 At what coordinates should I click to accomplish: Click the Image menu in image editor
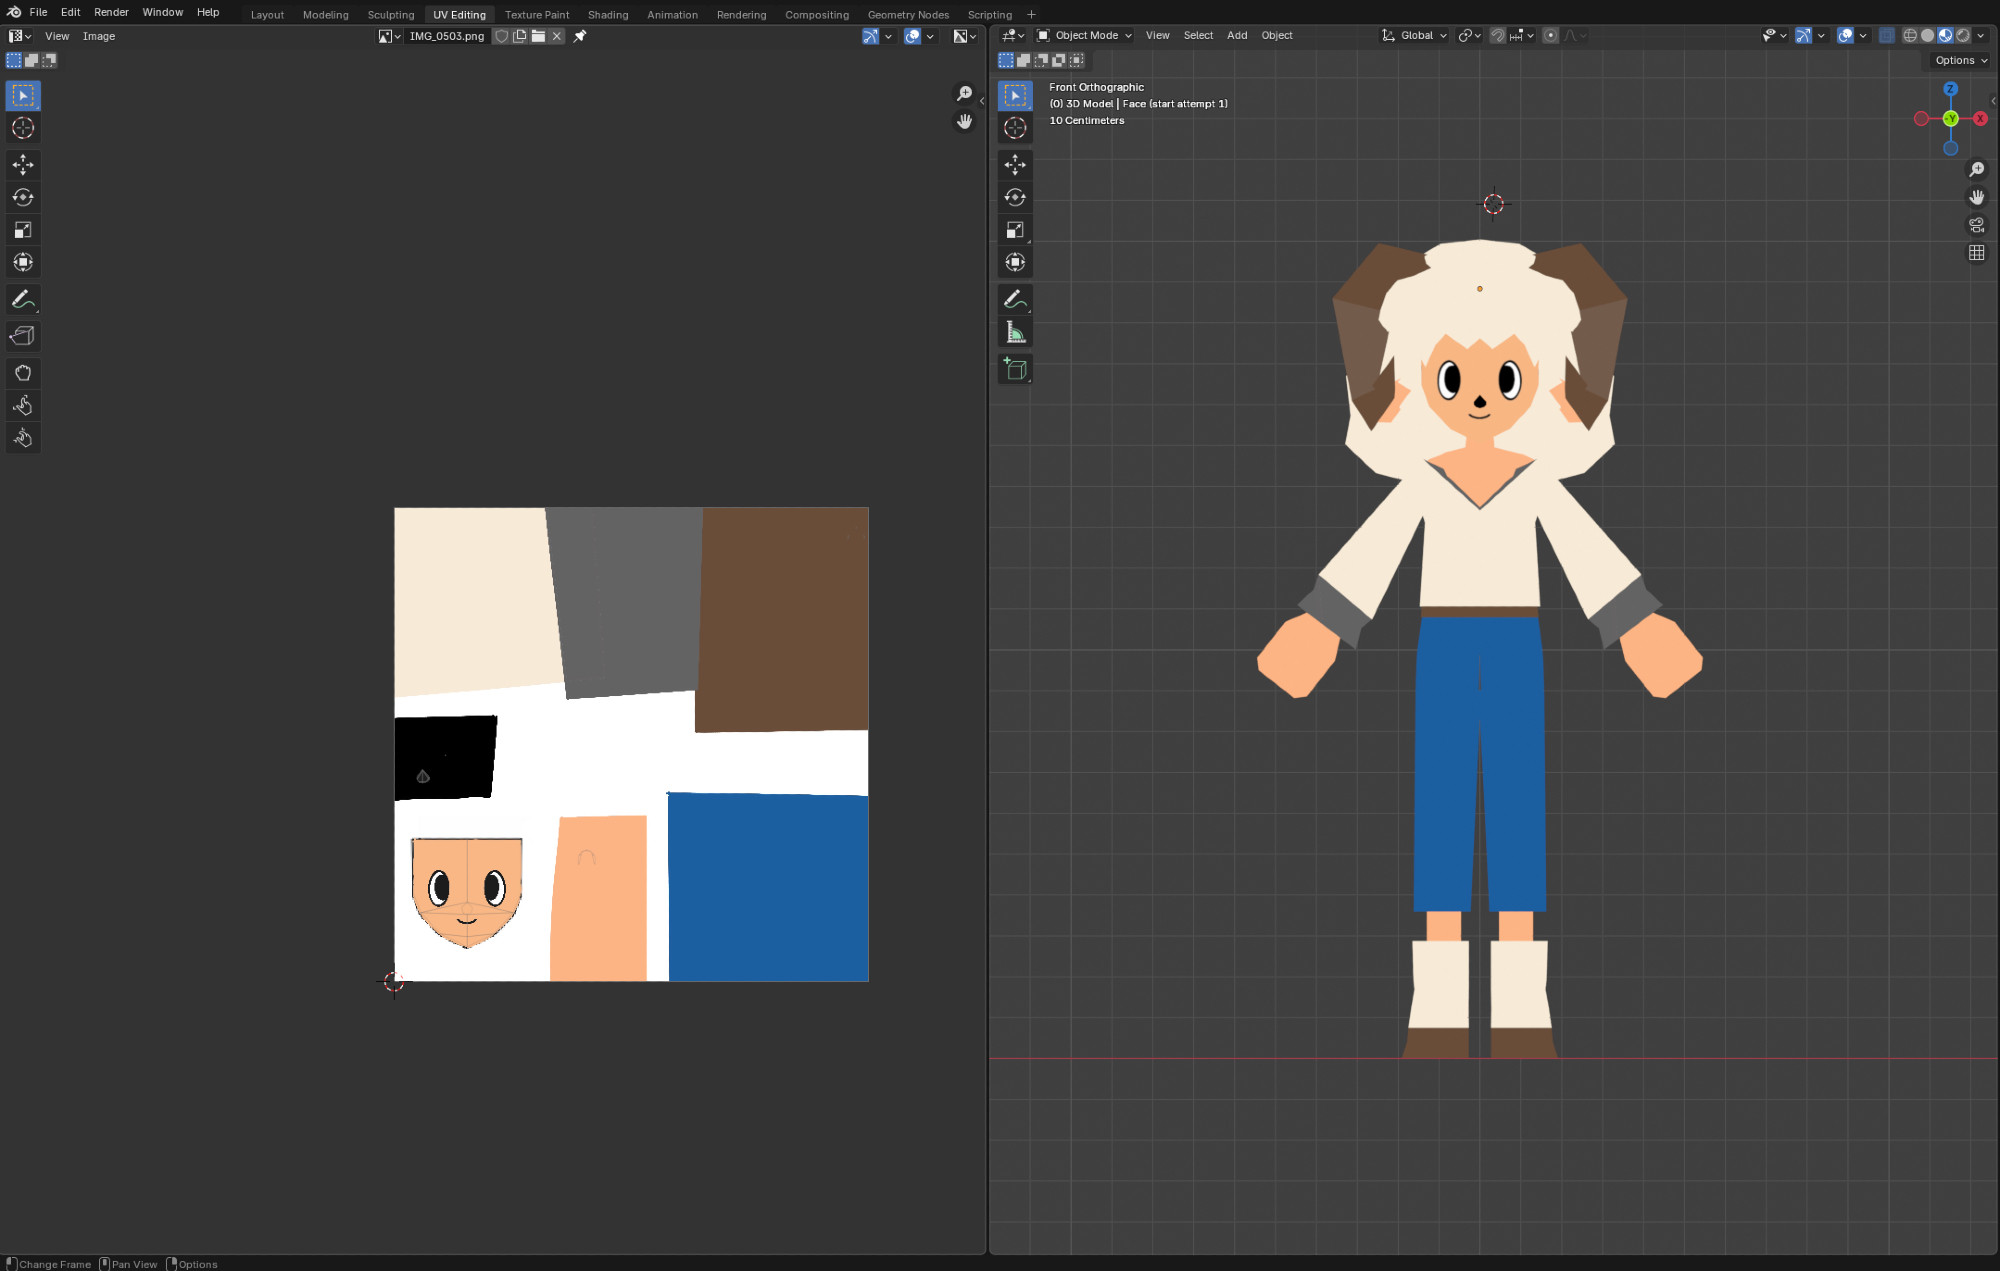(99, 36)
